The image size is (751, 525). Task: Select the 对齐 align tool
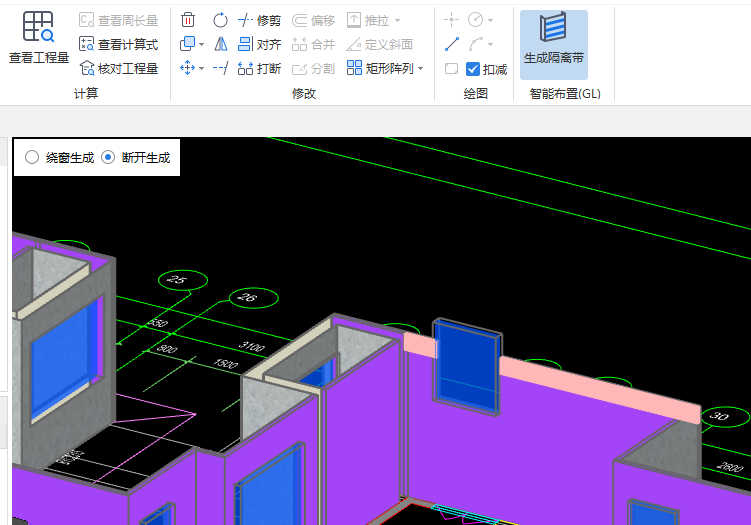pyautogui.click(x=259, y=44)
